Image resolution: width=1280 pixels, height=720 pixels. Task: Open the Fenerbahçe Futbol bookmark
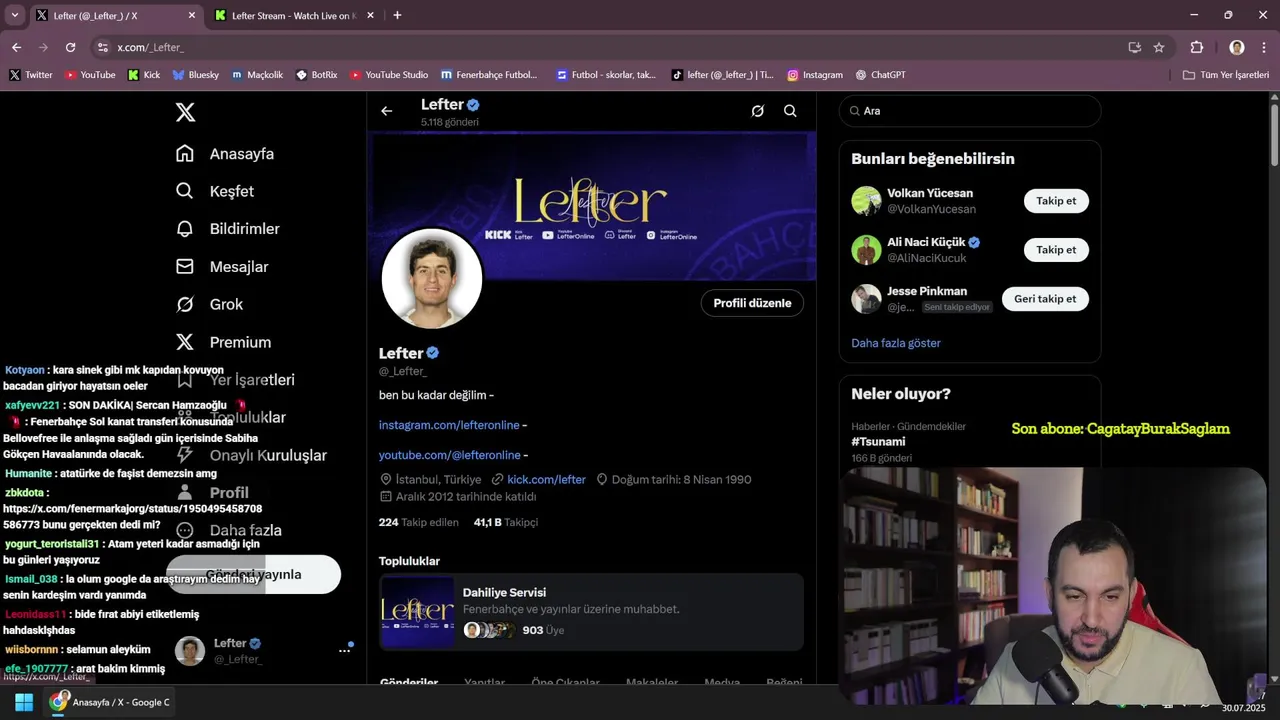tap(489, 75)
